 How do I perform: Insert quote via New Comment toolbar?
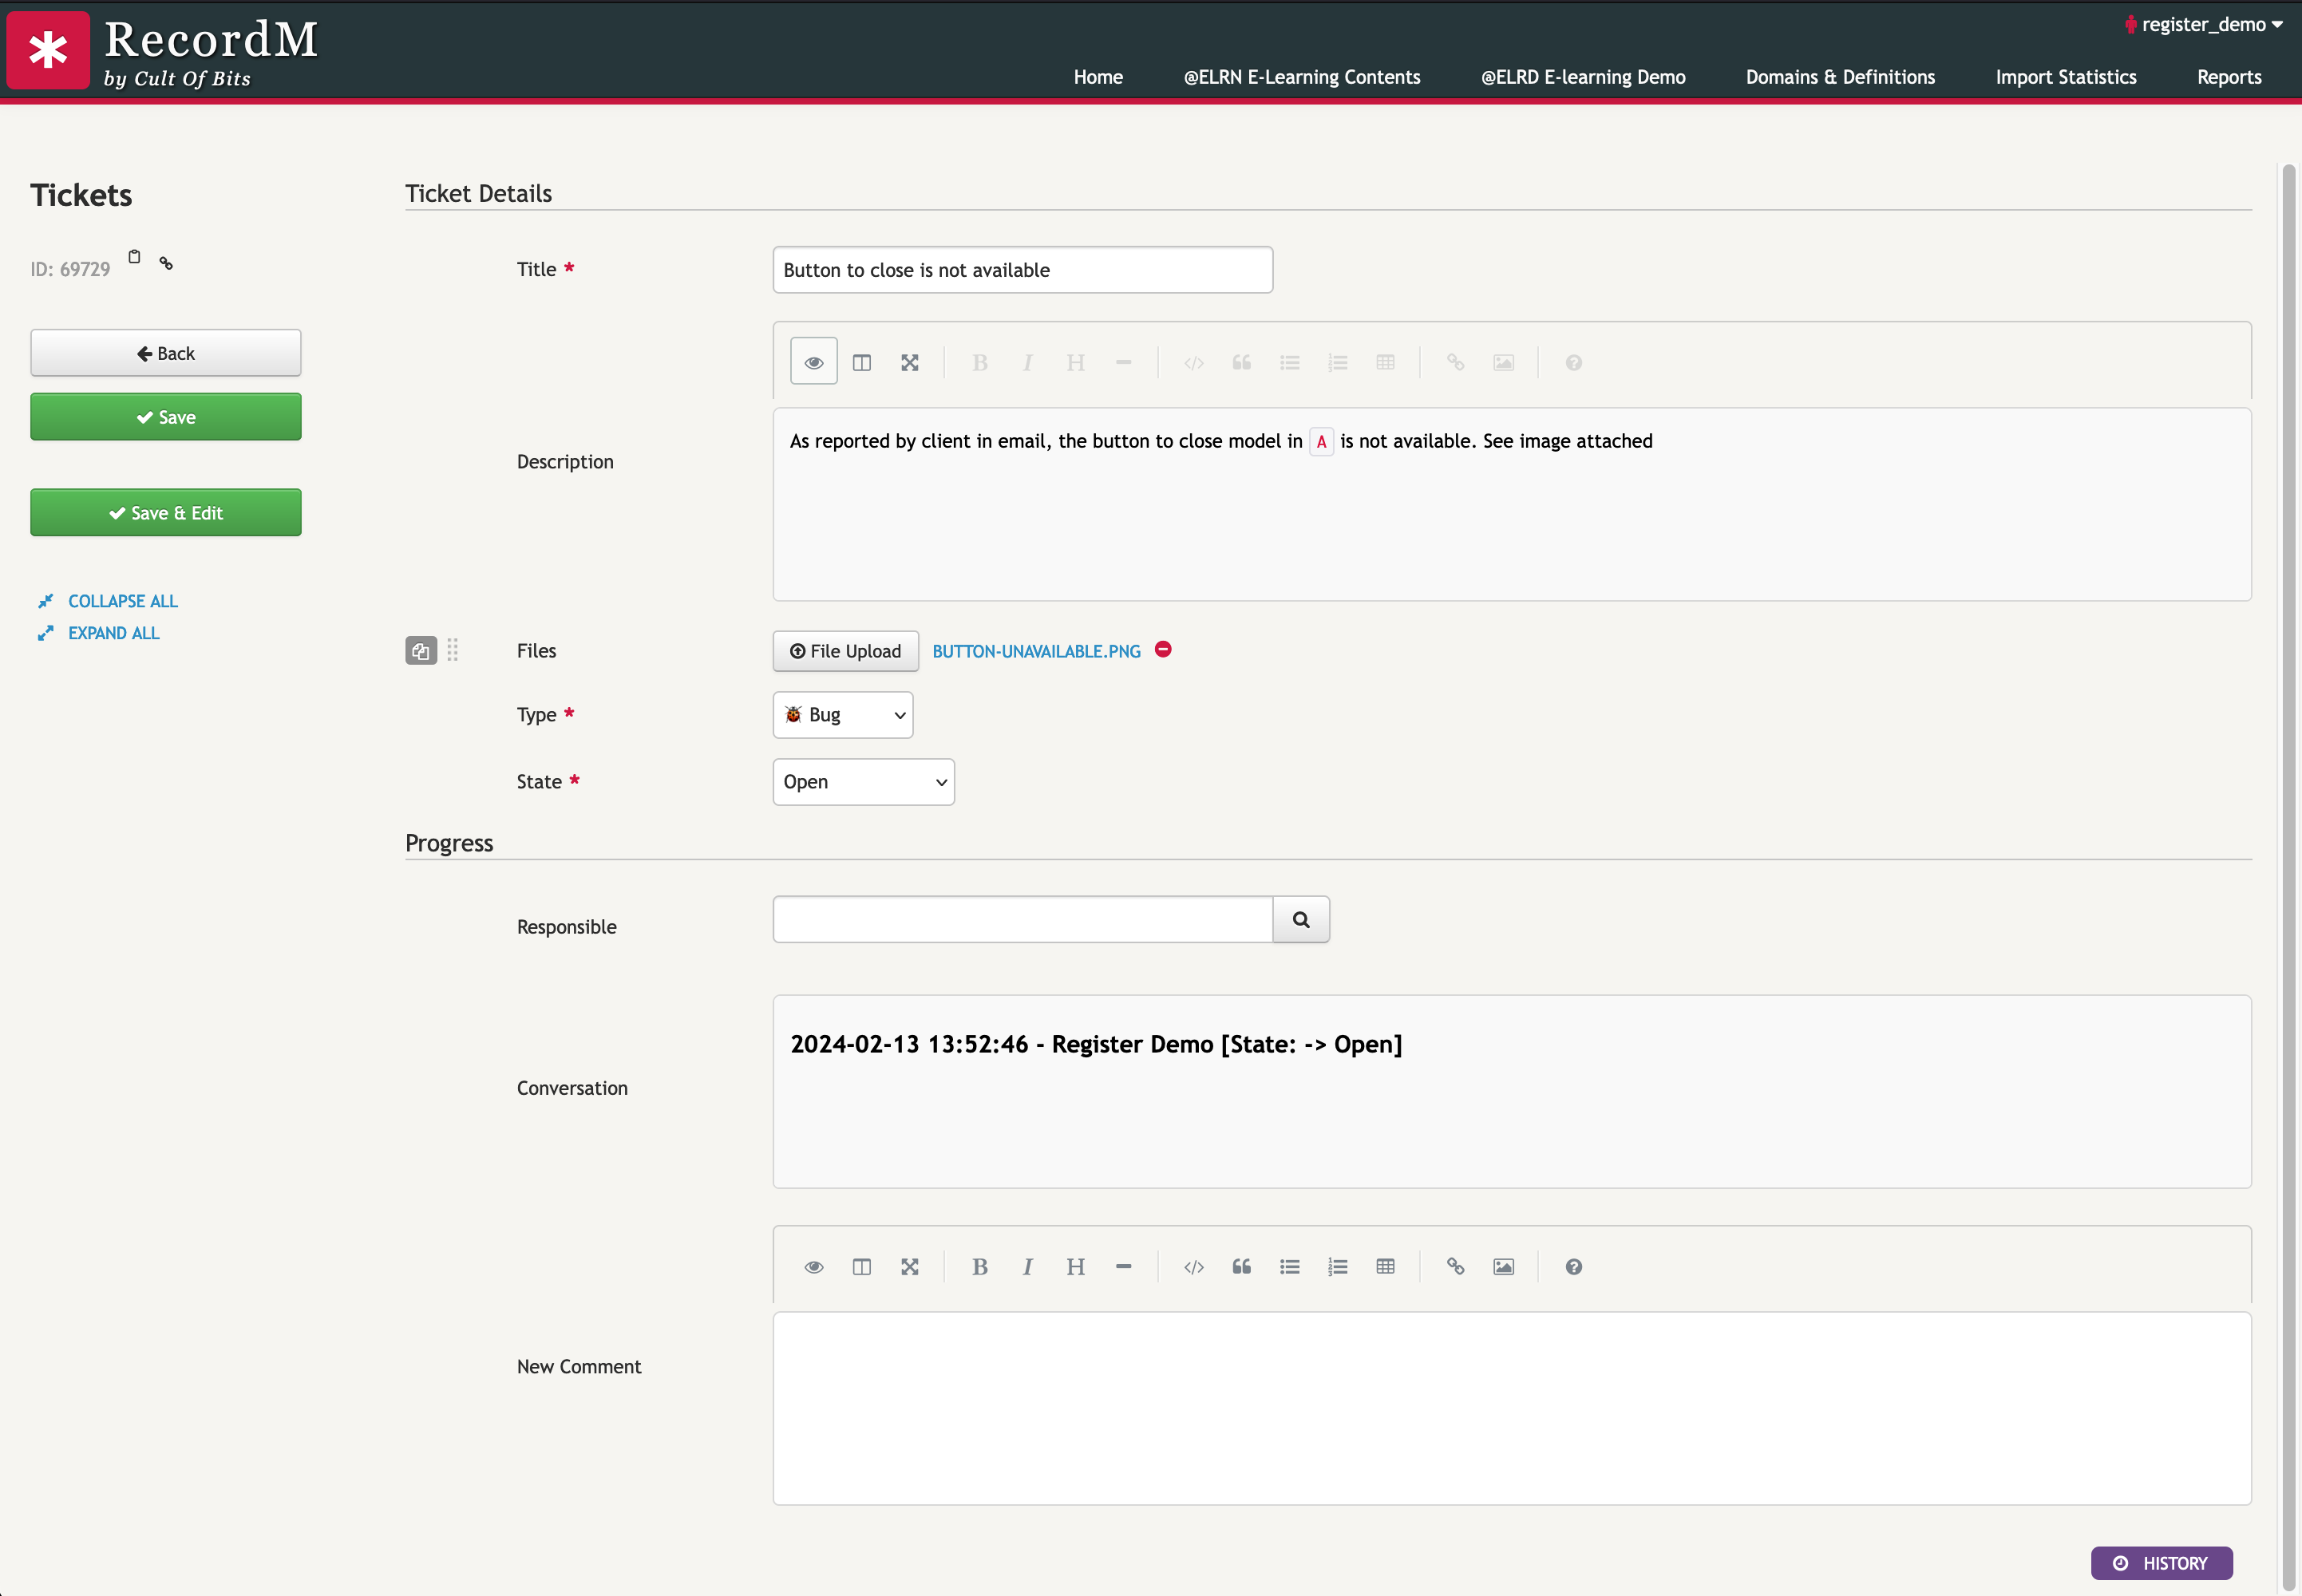tap(1241, 1267)
